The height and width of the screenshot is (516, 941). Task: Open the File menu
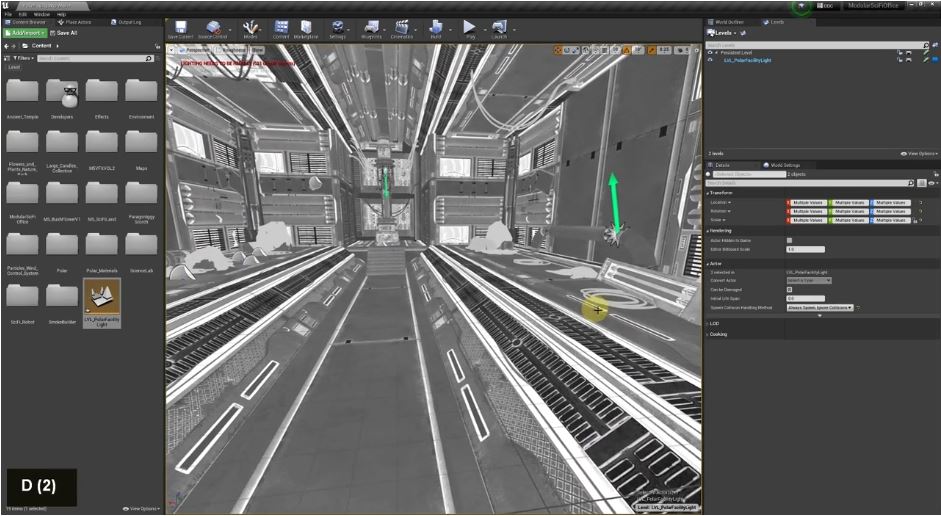8,14
